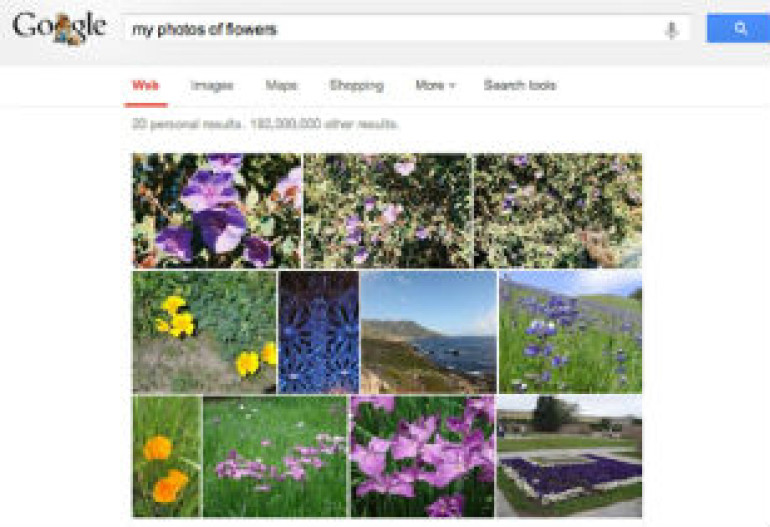Open the large purple morning glory photo

[x=217, y=211]
